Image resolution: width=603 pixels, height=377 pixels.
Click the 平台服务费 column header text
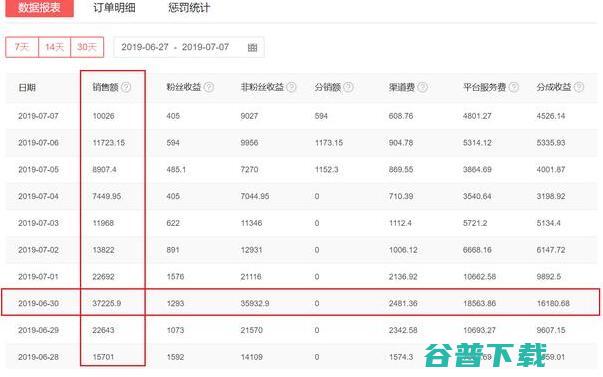coord(485,87)
